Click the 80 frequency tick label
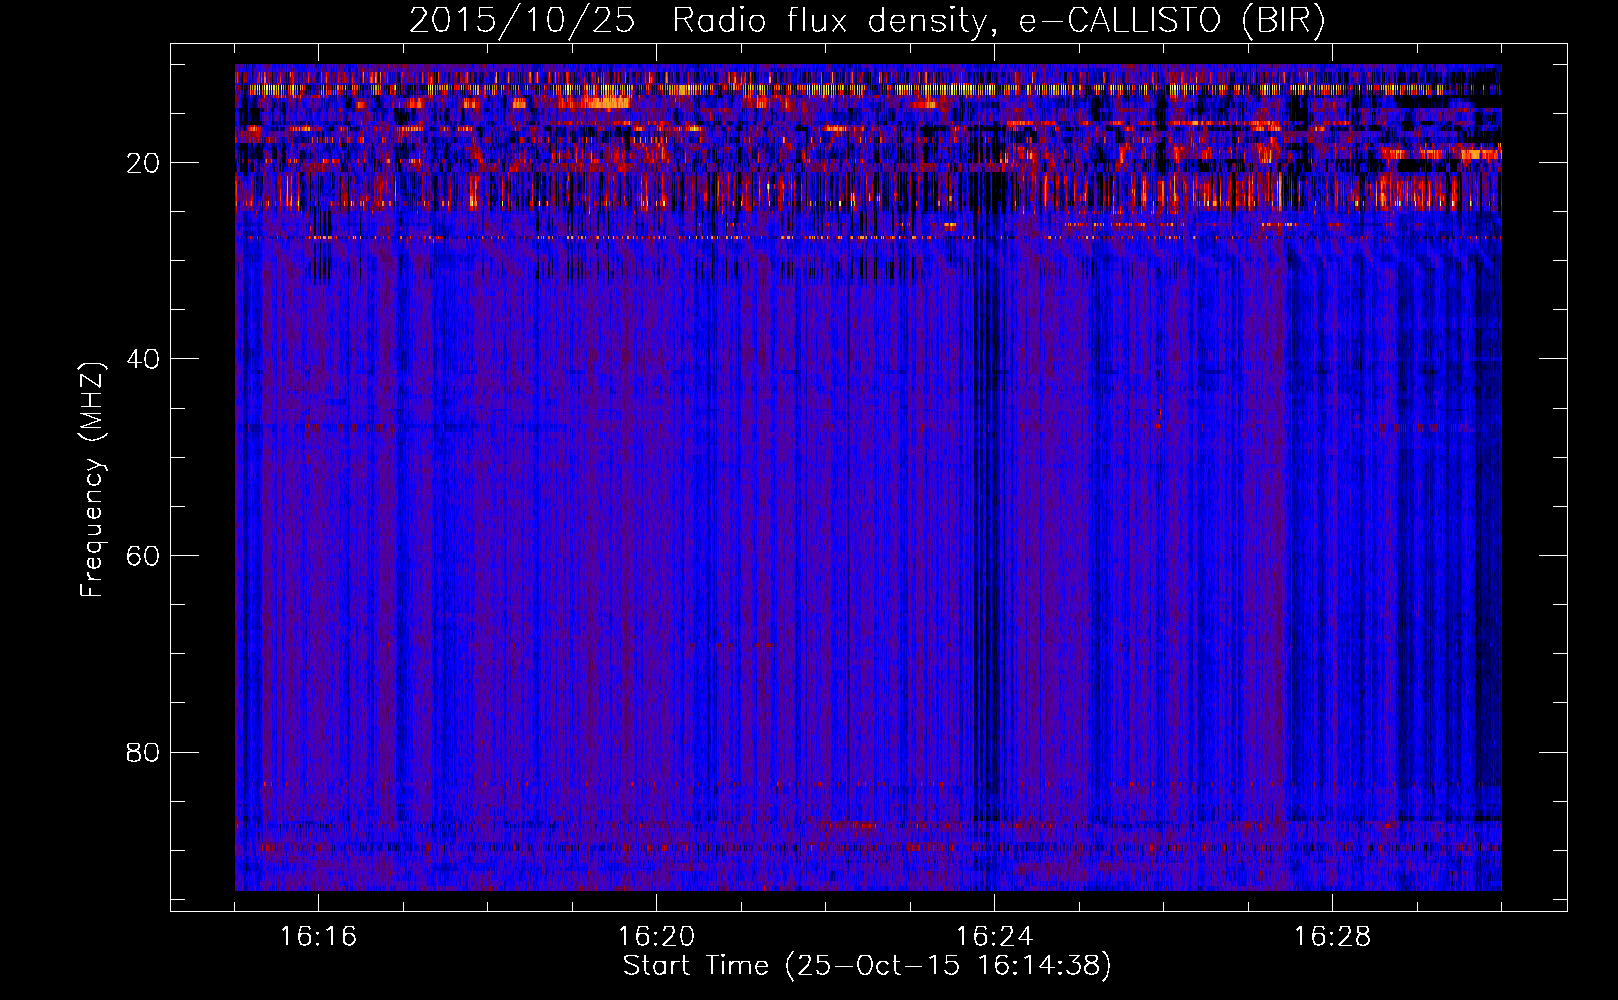The image size is (1618, 1000). [143, 752]
